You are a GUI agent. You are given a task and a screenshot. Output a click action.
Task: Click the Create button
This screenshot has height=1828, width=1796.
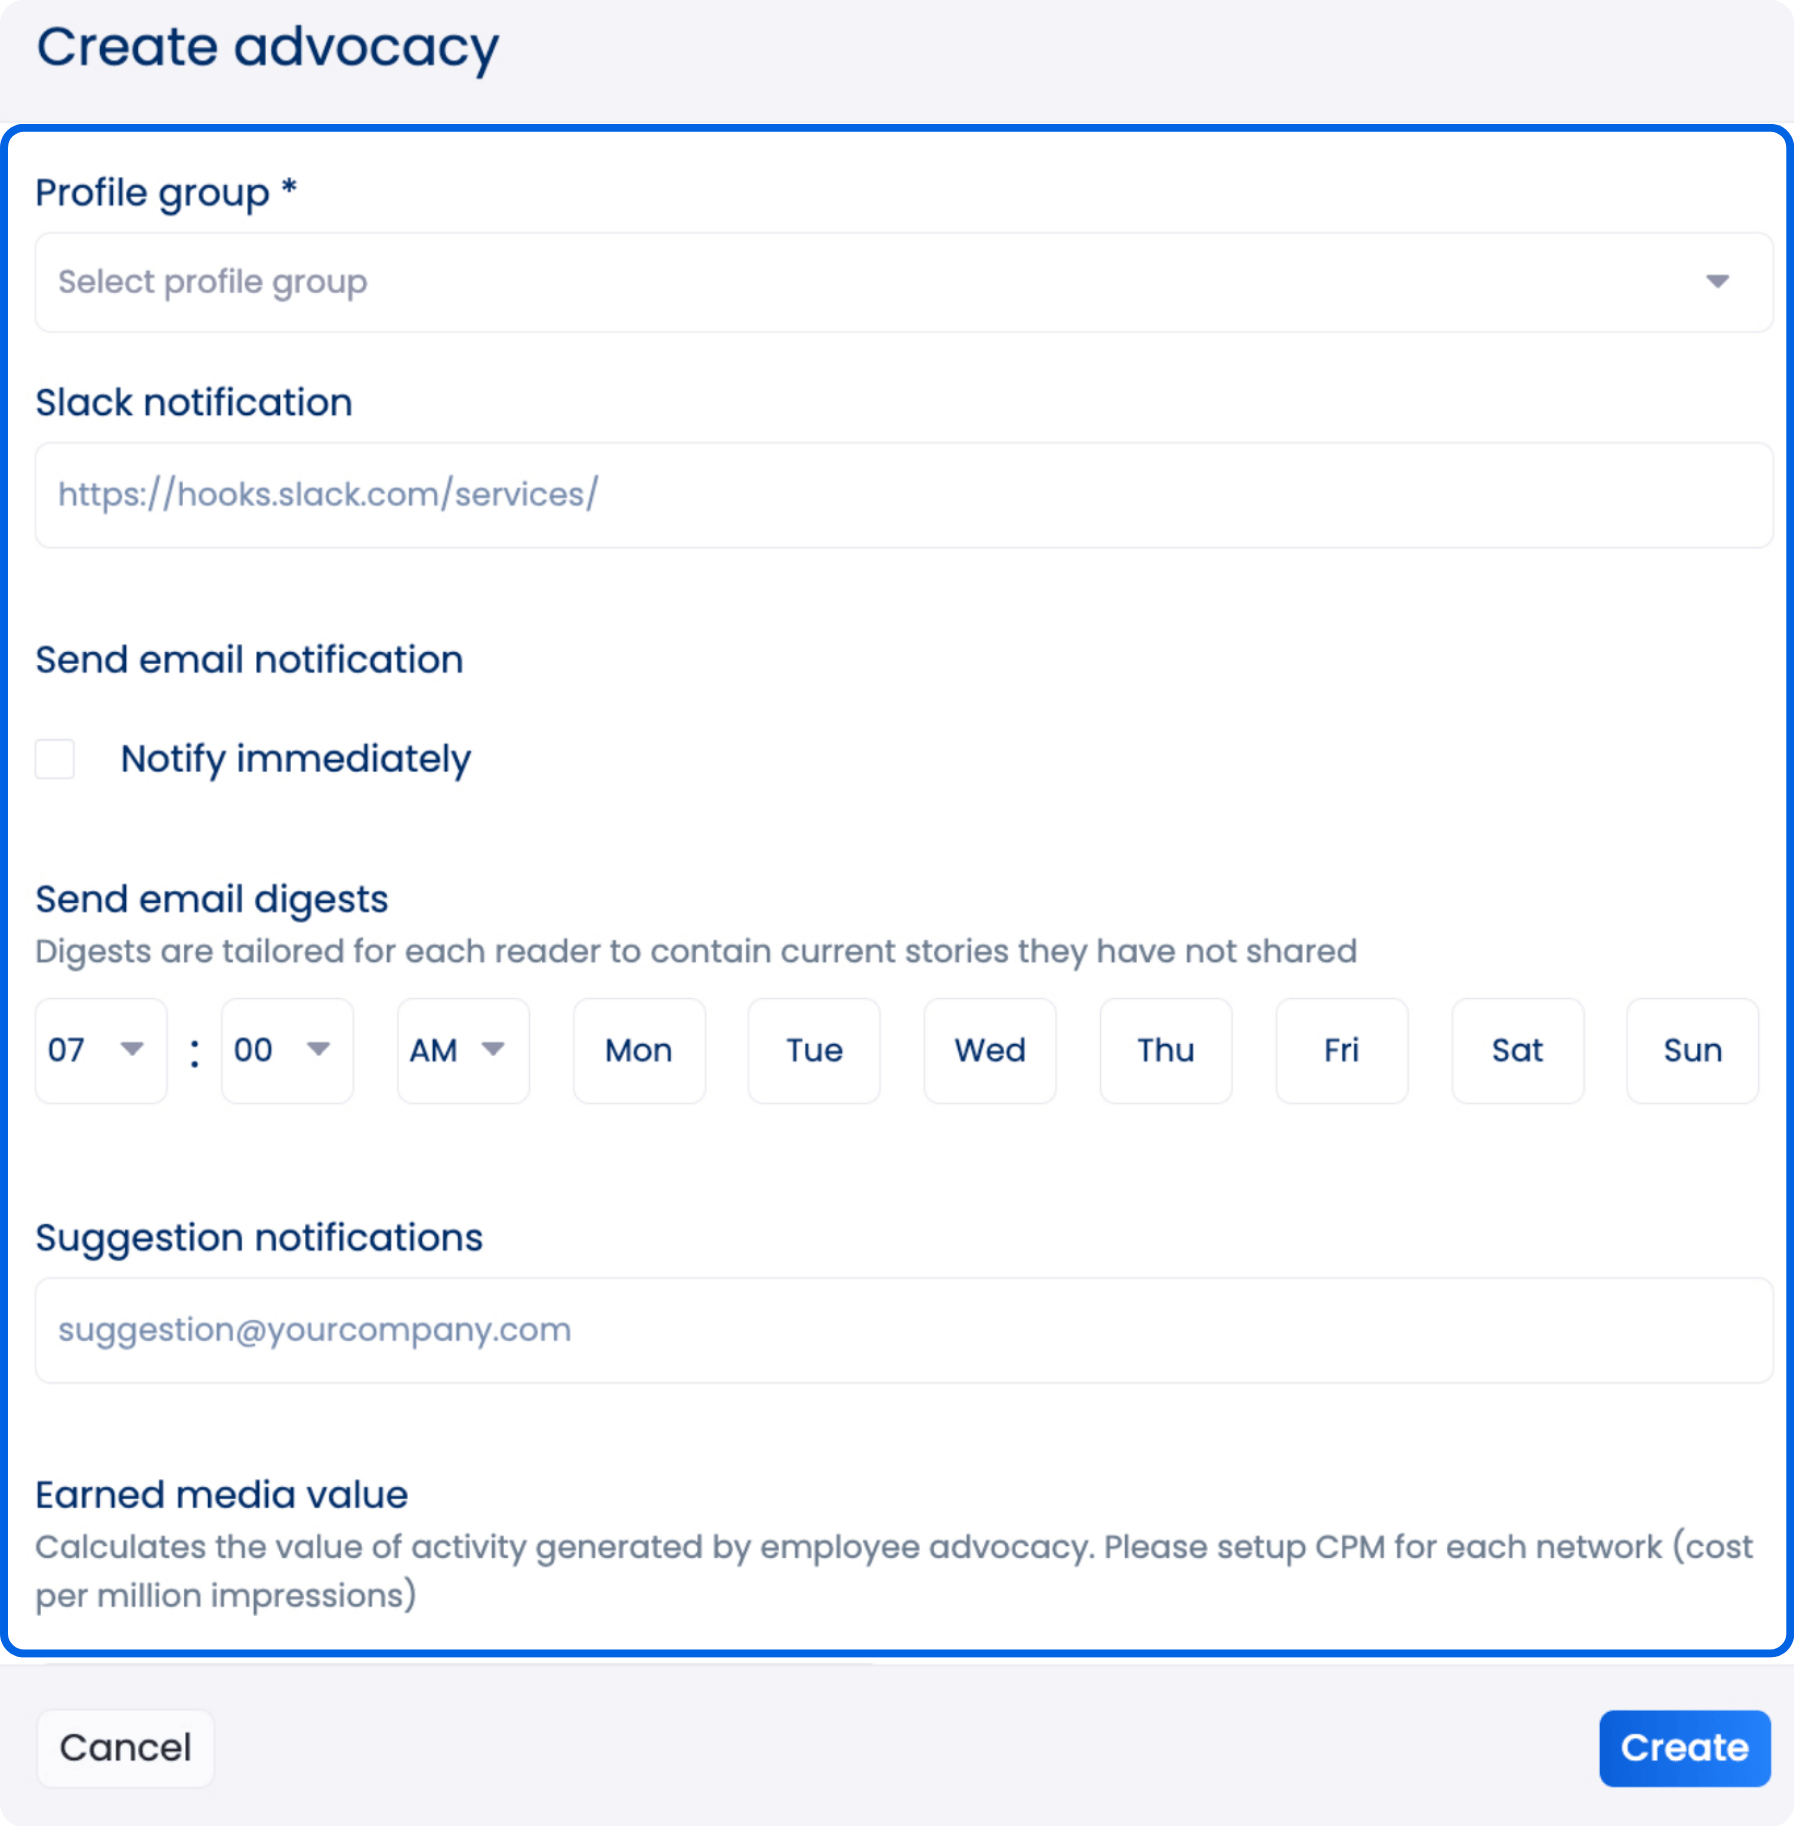(1684, 1749)
